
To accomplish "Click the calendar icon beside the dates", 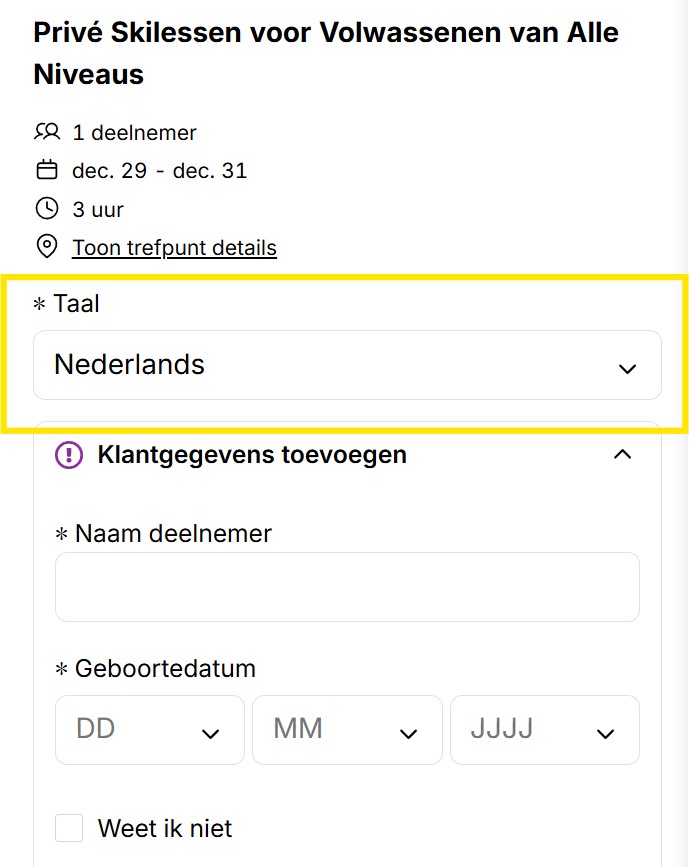I will [x=47, y=170].
